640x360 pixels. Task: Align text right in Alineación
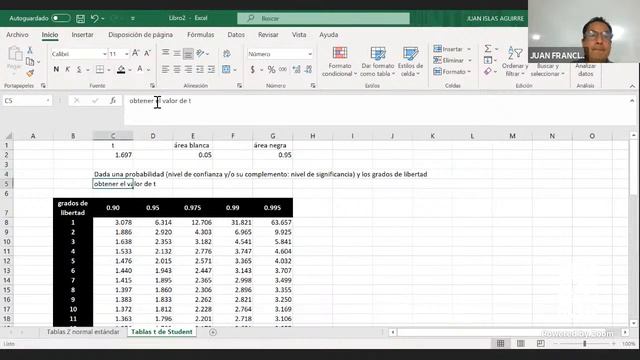pos(188,69)
